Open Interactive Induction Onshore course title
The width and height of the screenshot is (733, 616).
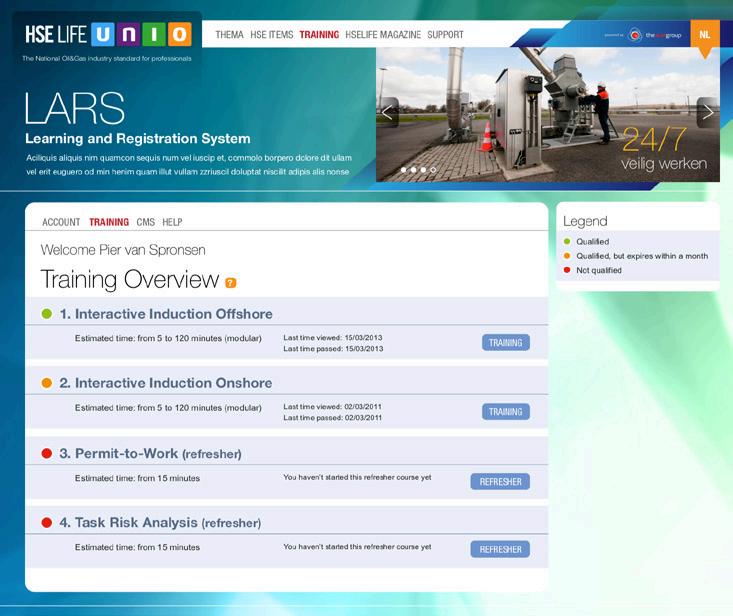[x=165, y=383]
